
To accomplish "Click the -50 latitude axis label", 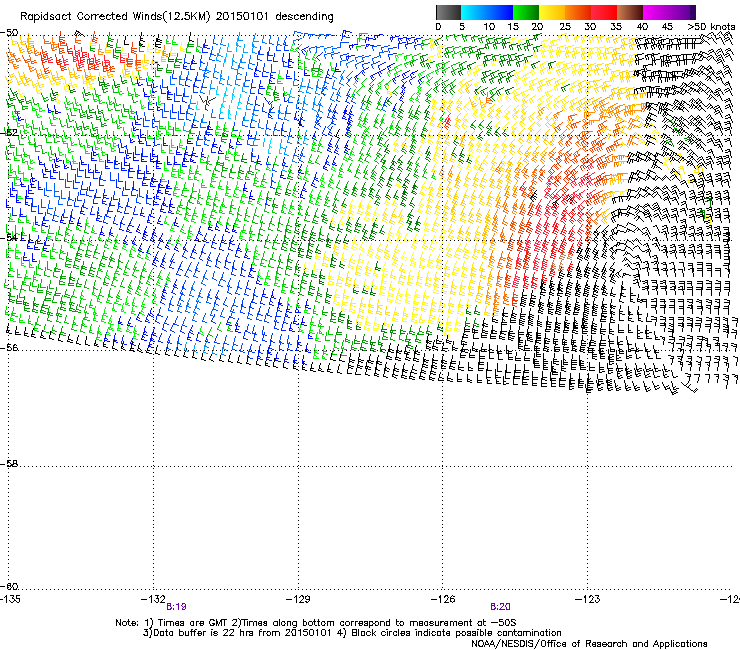I will click(9, 33).
